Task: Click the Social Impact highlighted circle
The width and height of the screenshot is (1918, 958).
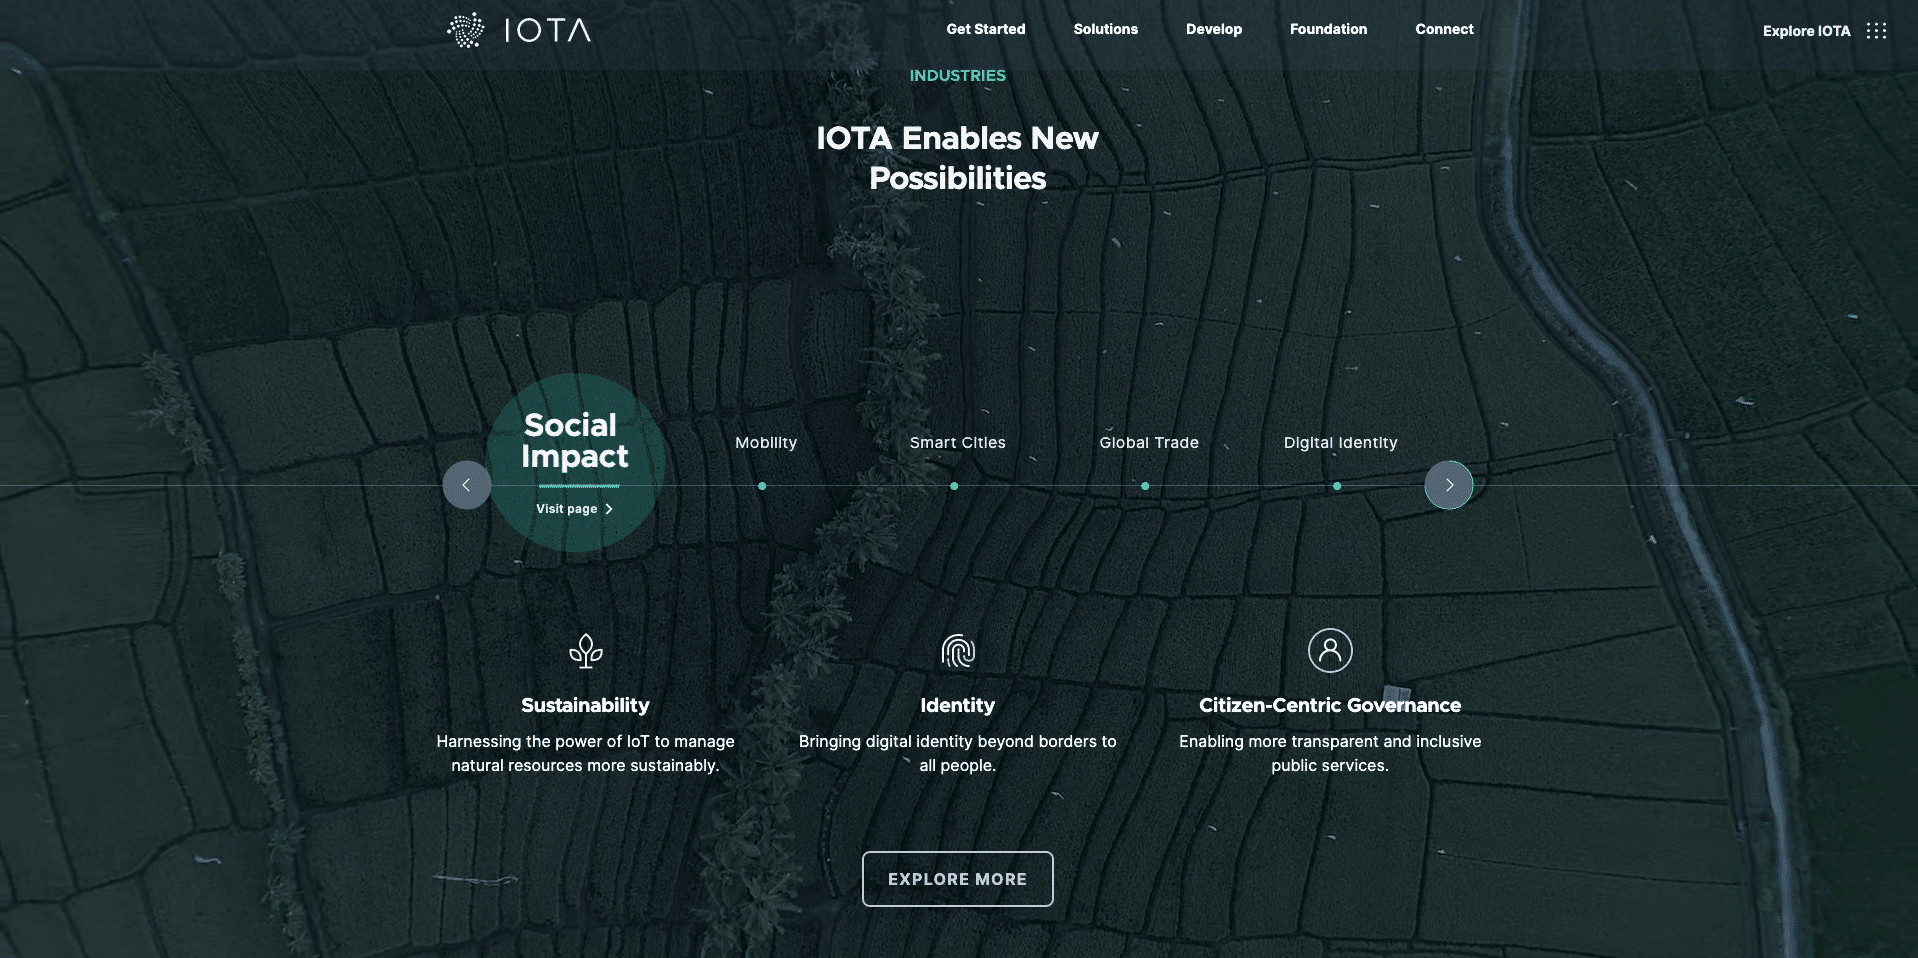Action: coord(575,440)
